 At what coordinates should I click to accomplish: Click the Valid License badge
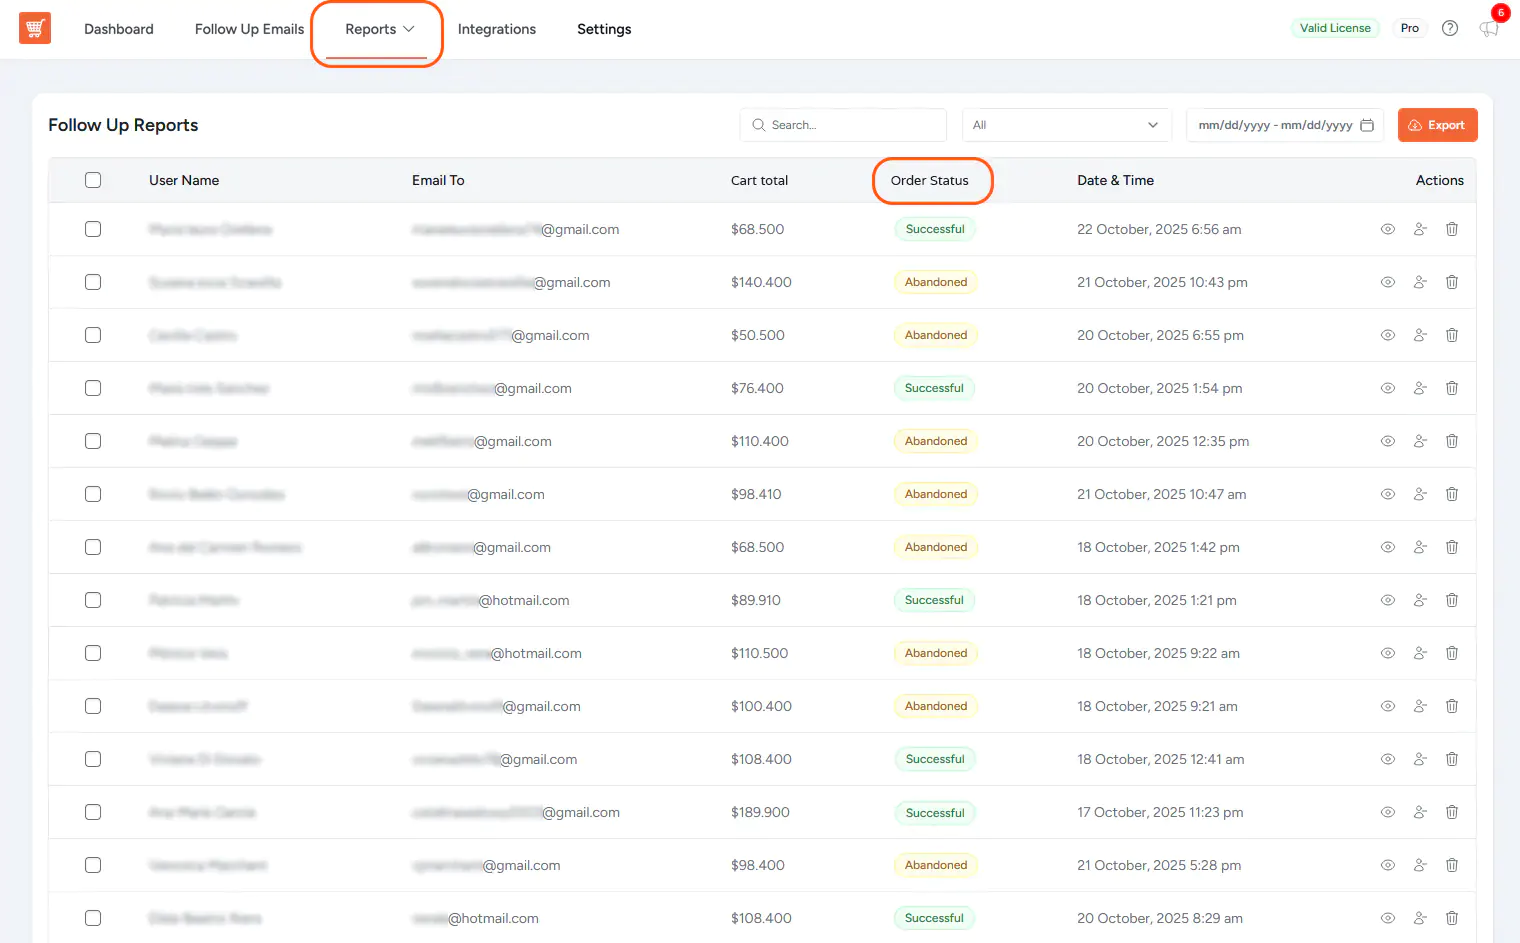pyautogui.click(x=1336, y=28)
